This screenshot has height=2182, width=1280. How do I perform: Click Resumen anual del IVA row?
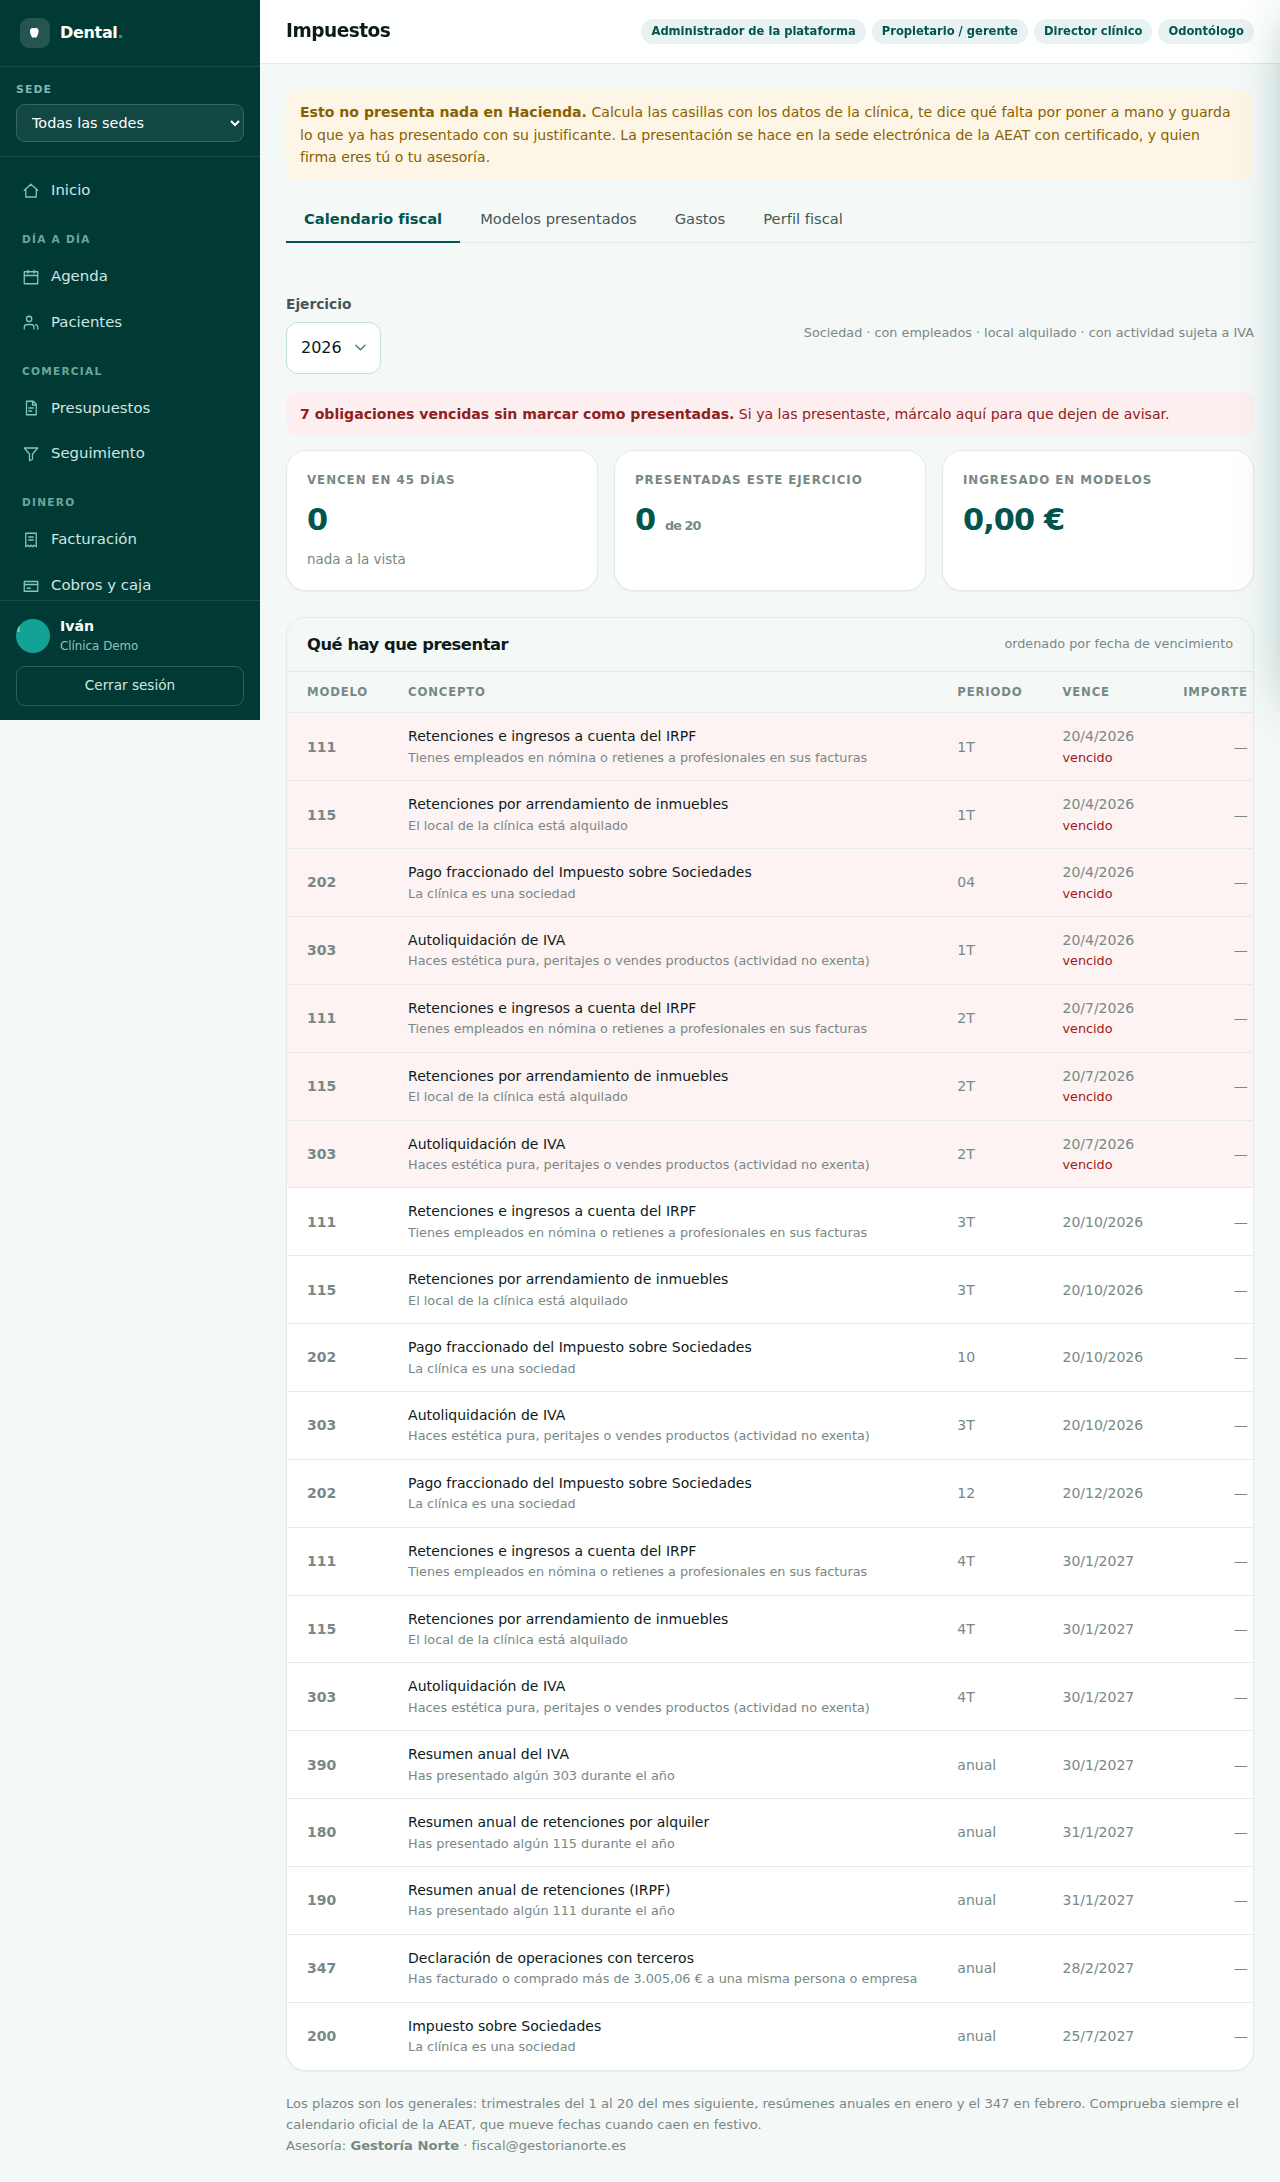[770, 1765]
